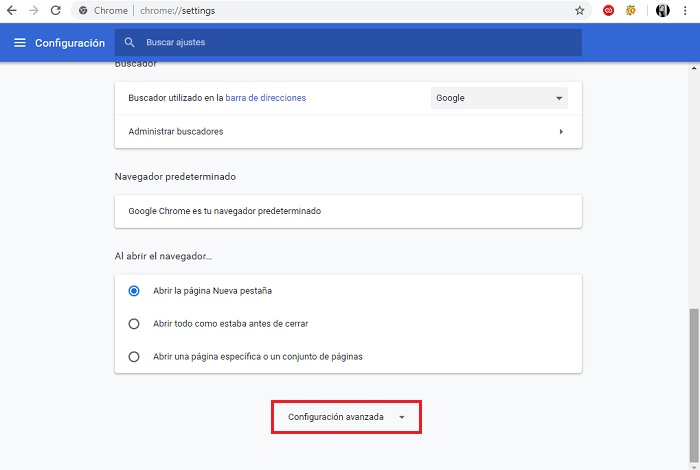Click the browser back arrow
The height and width of the screenshot is (470, 700).
click(11, 10)
